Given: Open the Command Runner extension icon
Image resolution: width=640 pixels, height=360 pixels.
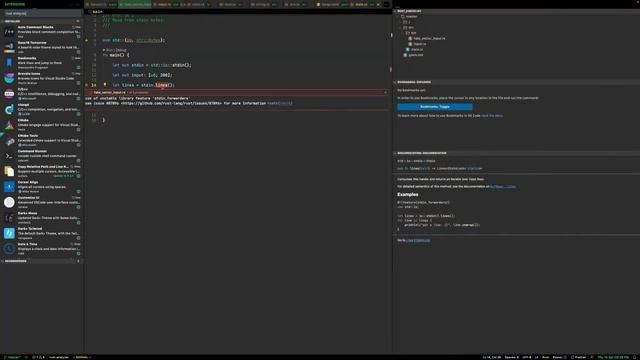Looking at the screenshot, I should click(9, 156).
